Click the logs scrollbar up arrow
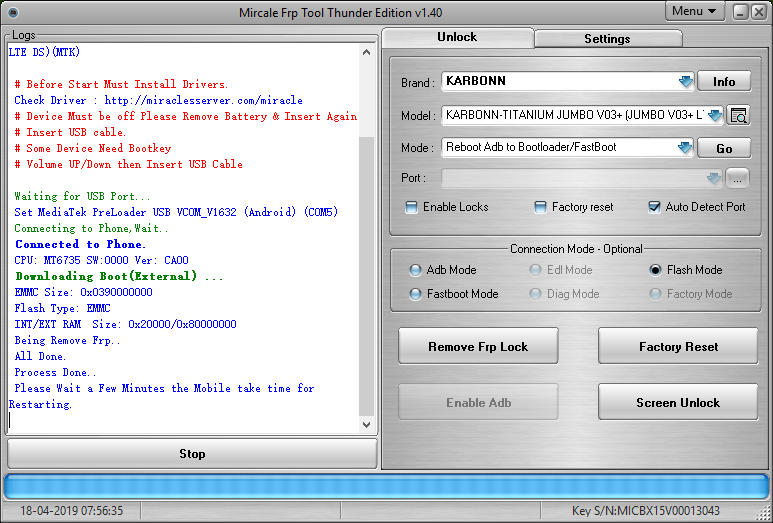Viewport: 773px width, 523px height. point(366,52)
